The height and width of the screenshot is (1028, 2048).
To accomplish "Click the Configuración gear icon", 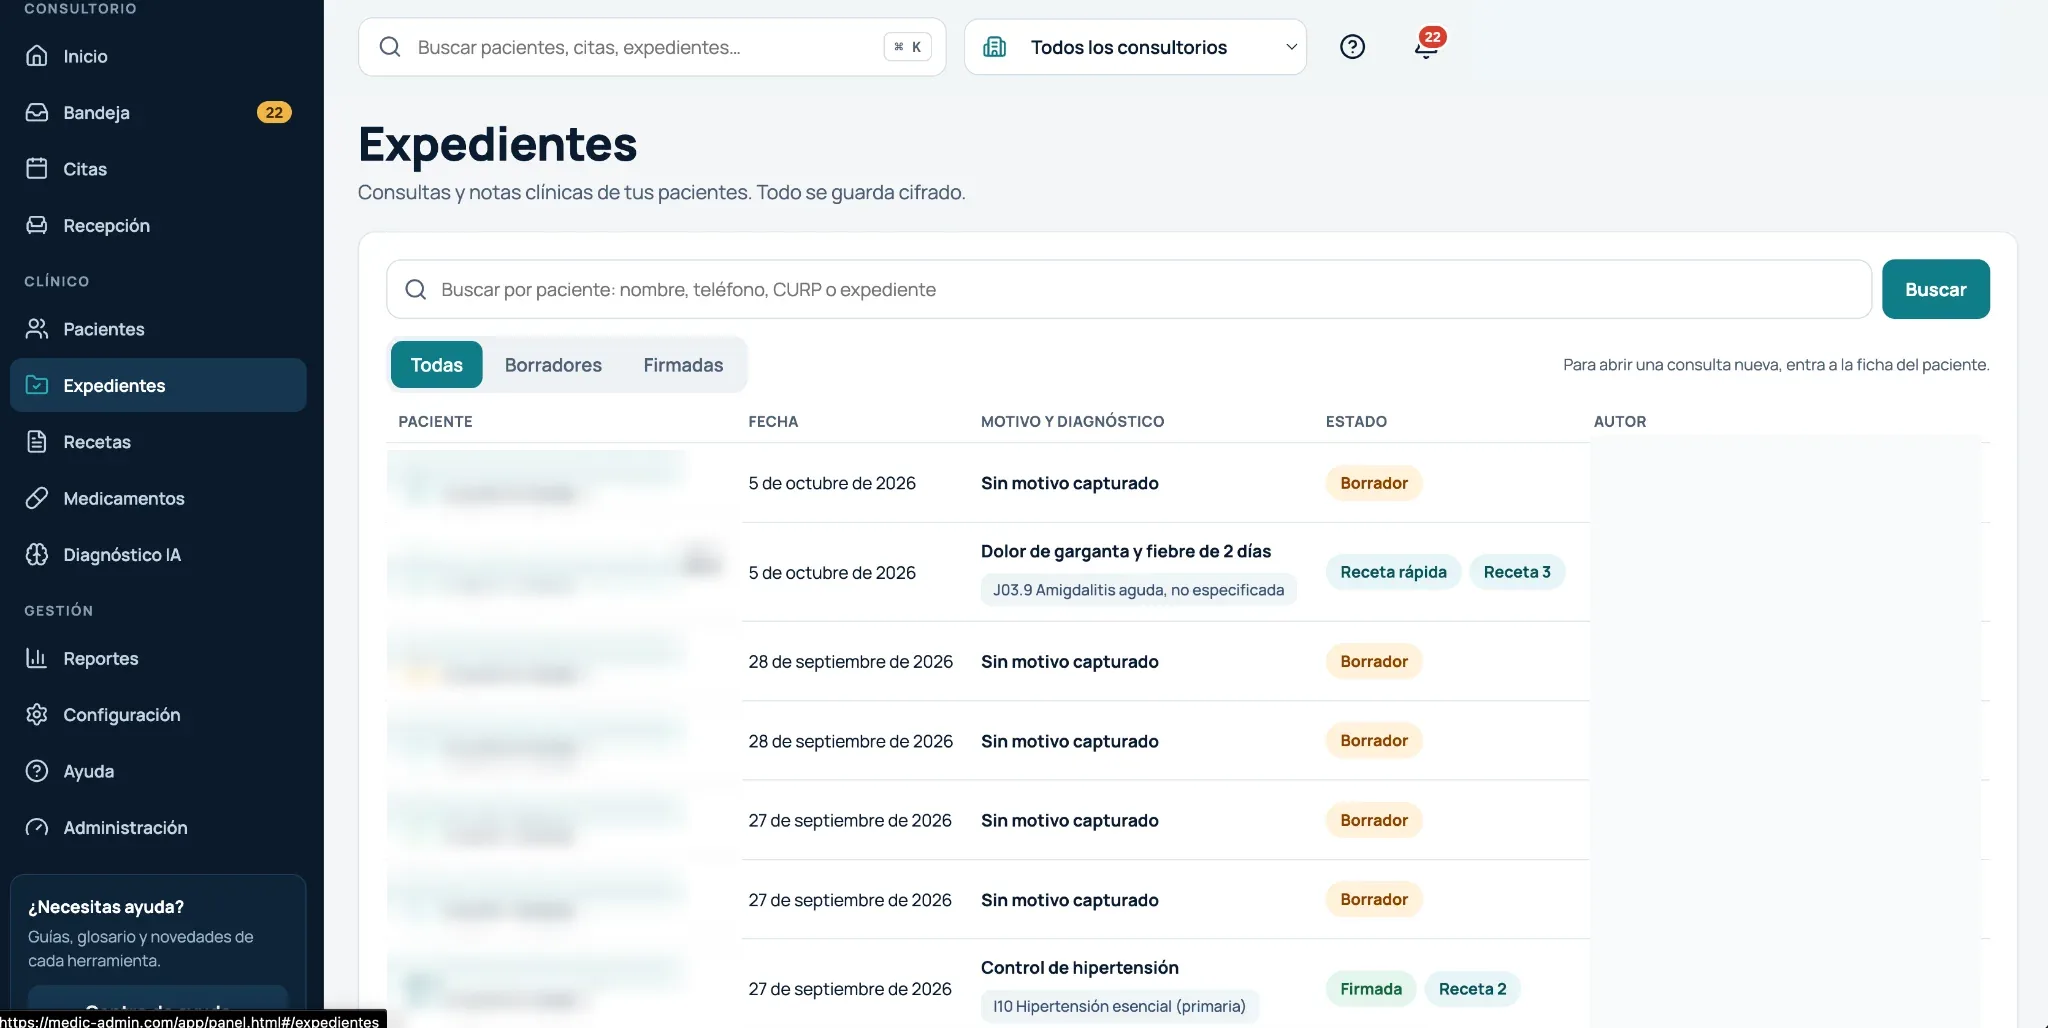I will coord(37,714).
